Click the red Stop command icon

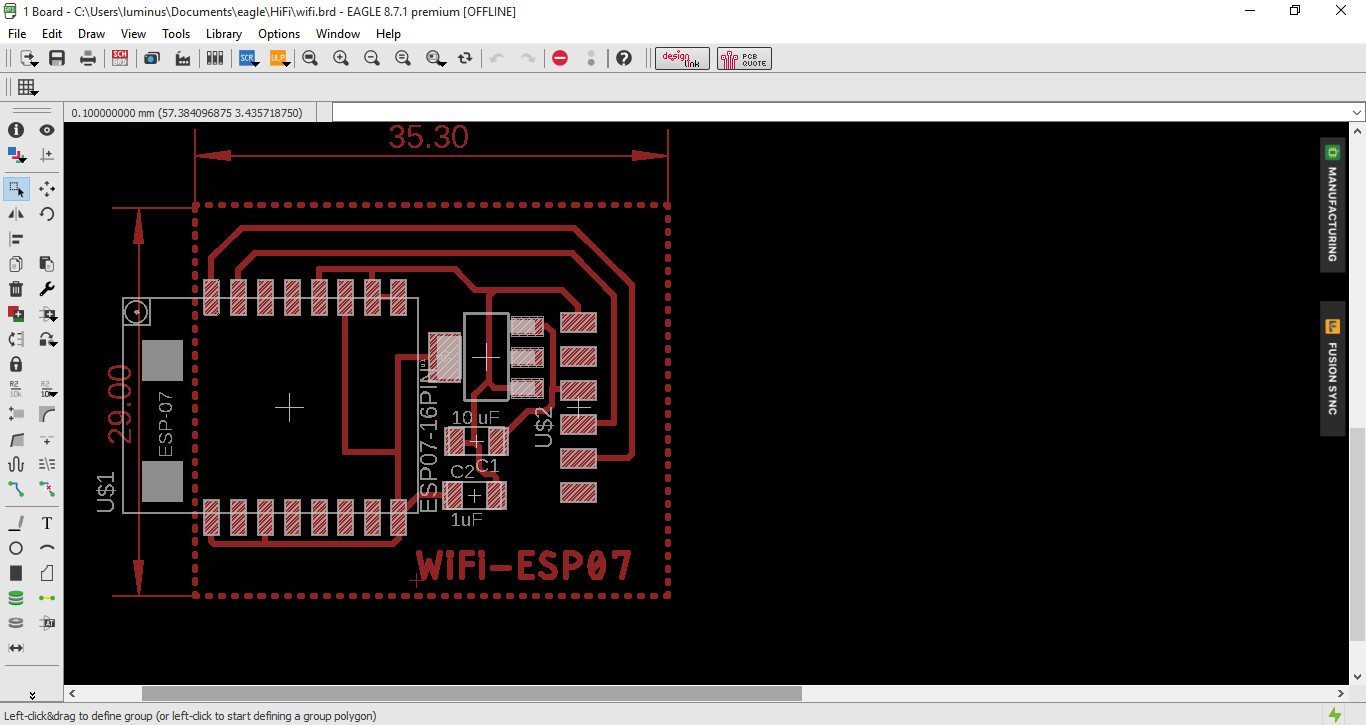(560, 58)
